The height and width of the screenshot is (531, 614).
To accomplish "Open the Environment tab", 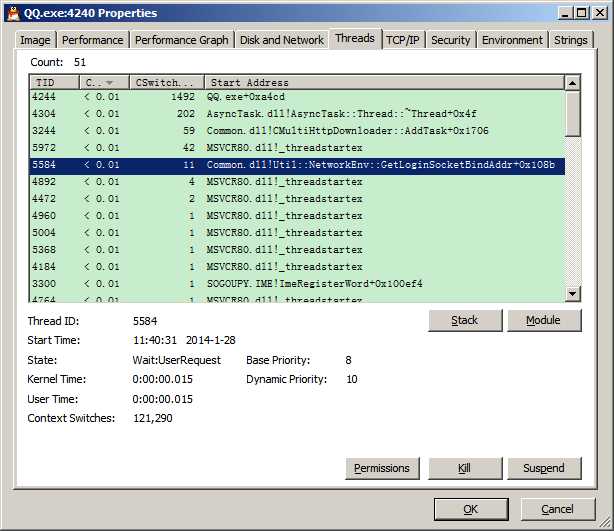I will click(512, 40).
